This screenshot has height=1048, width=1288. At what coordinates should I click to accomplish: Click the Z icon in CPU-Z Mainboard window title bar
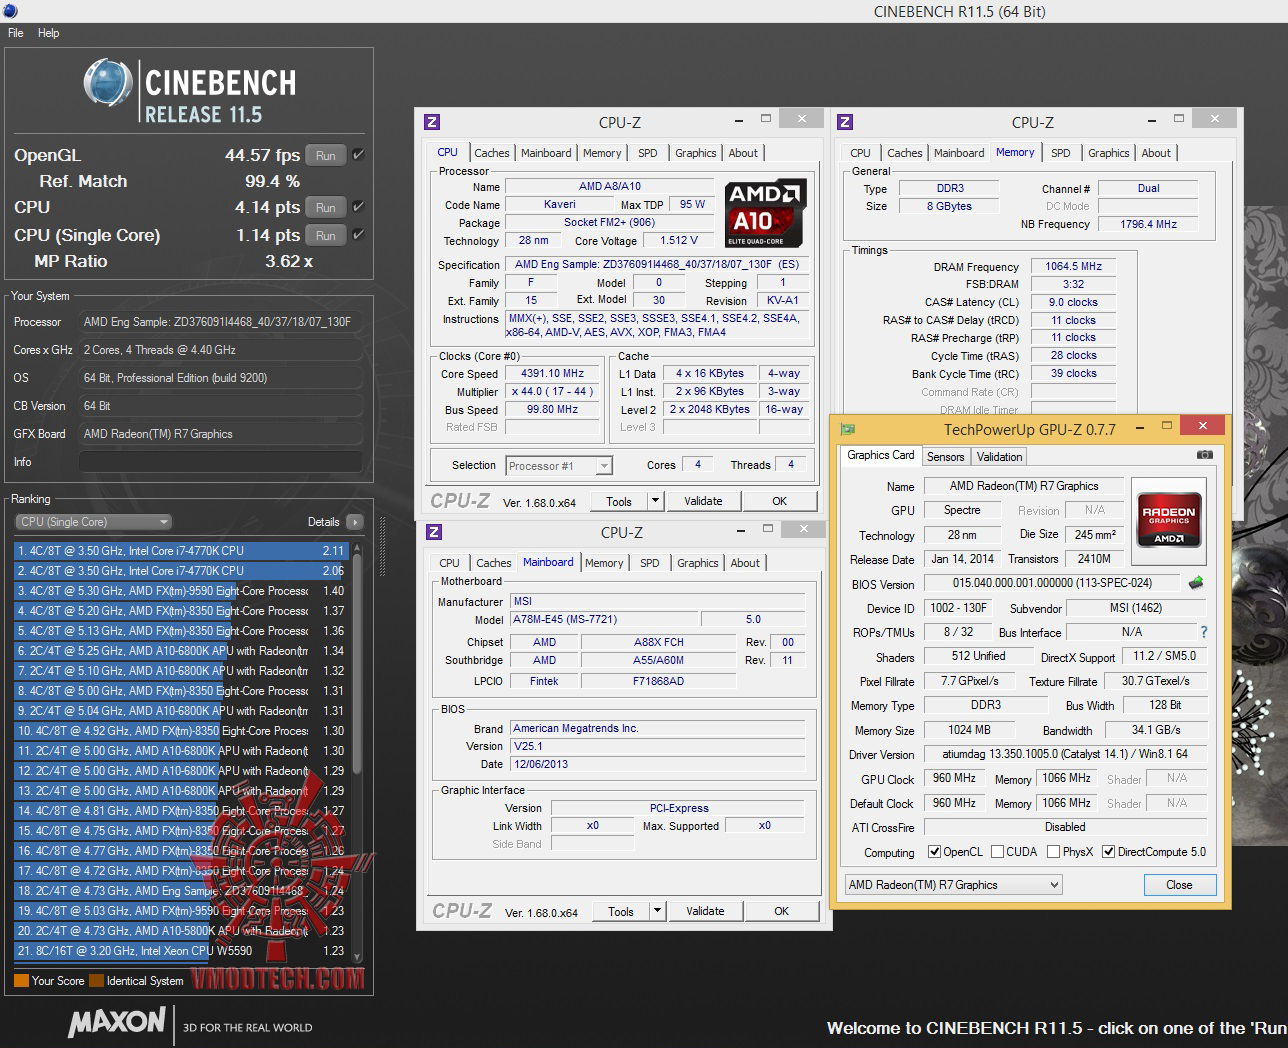coord(434,532)
